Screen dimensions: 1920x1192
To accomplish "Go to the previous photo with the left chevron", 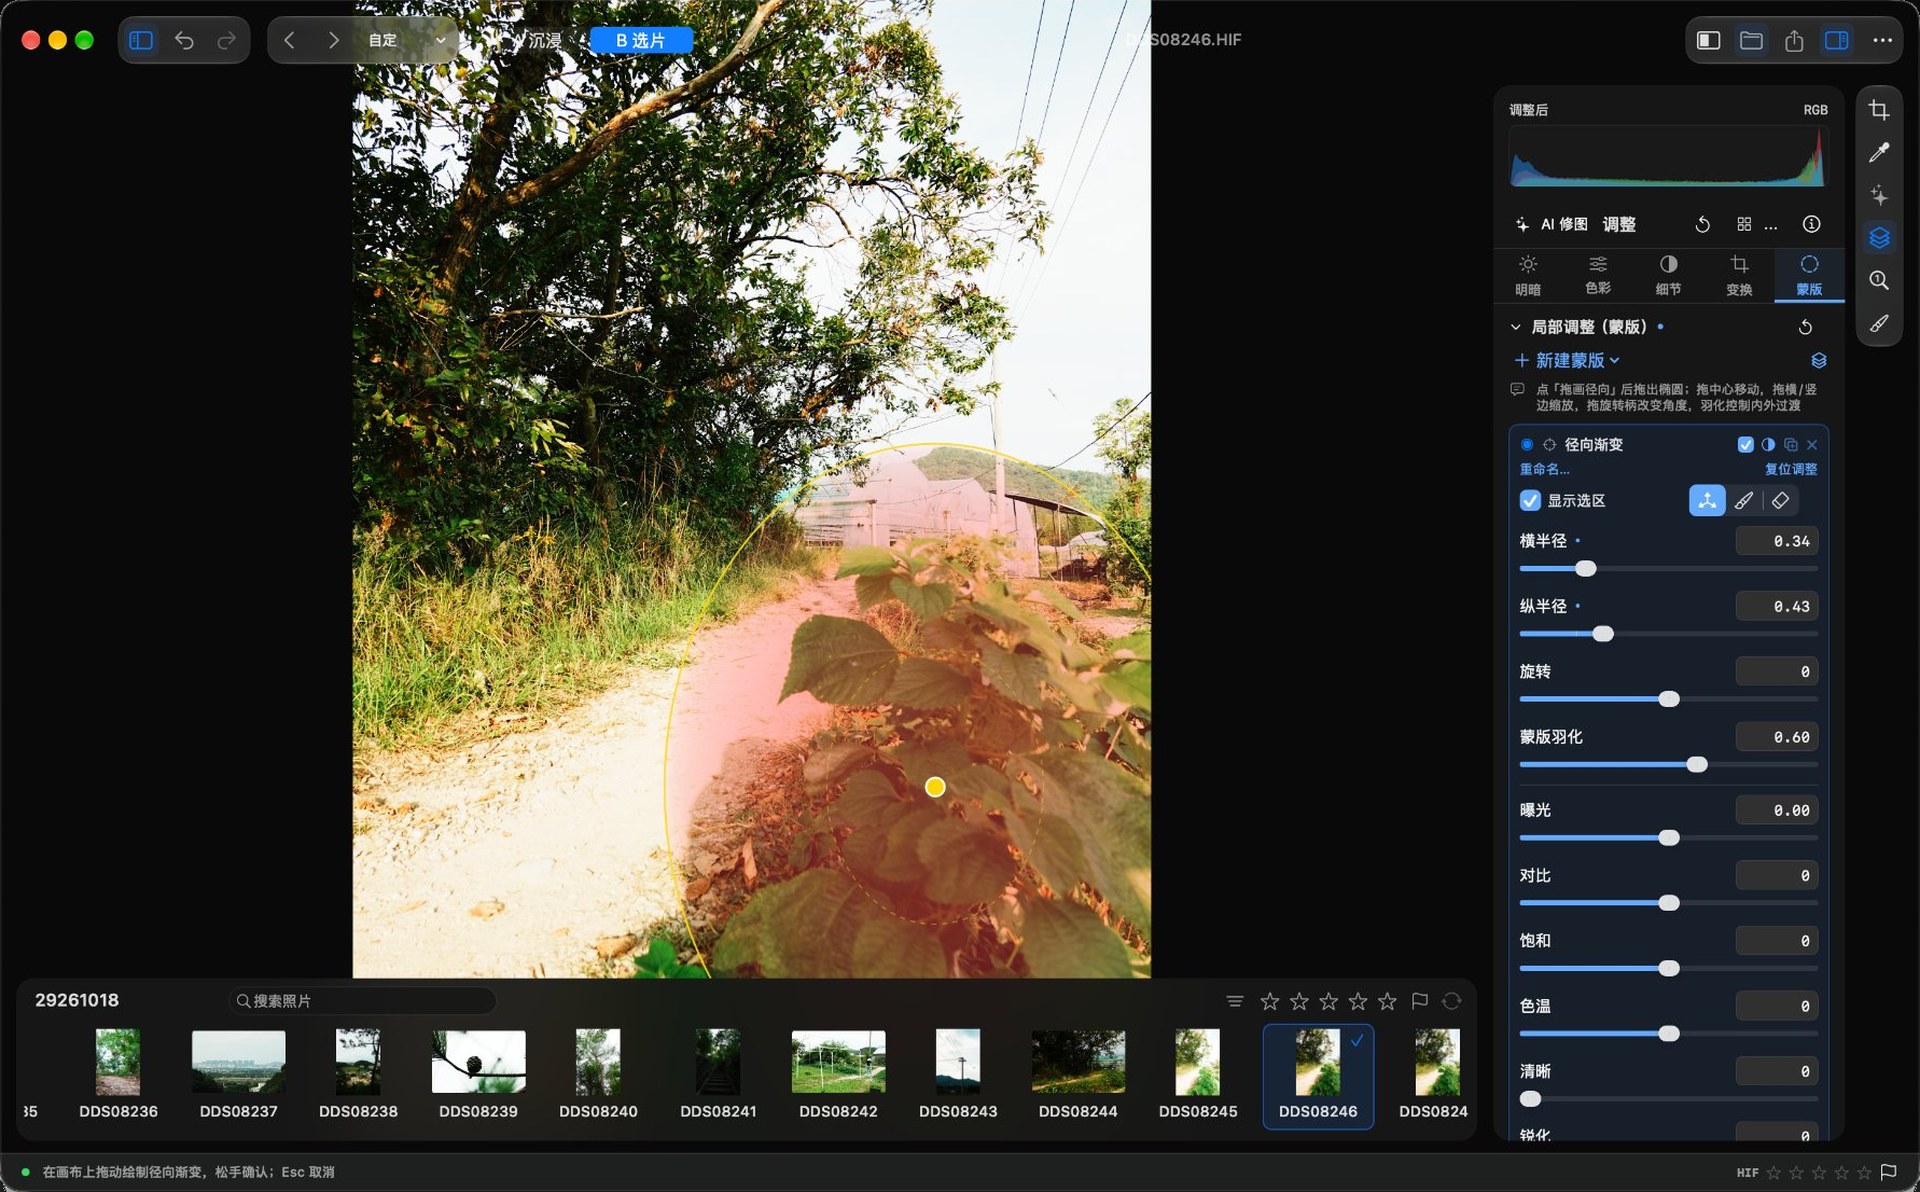I will point(289,40).
